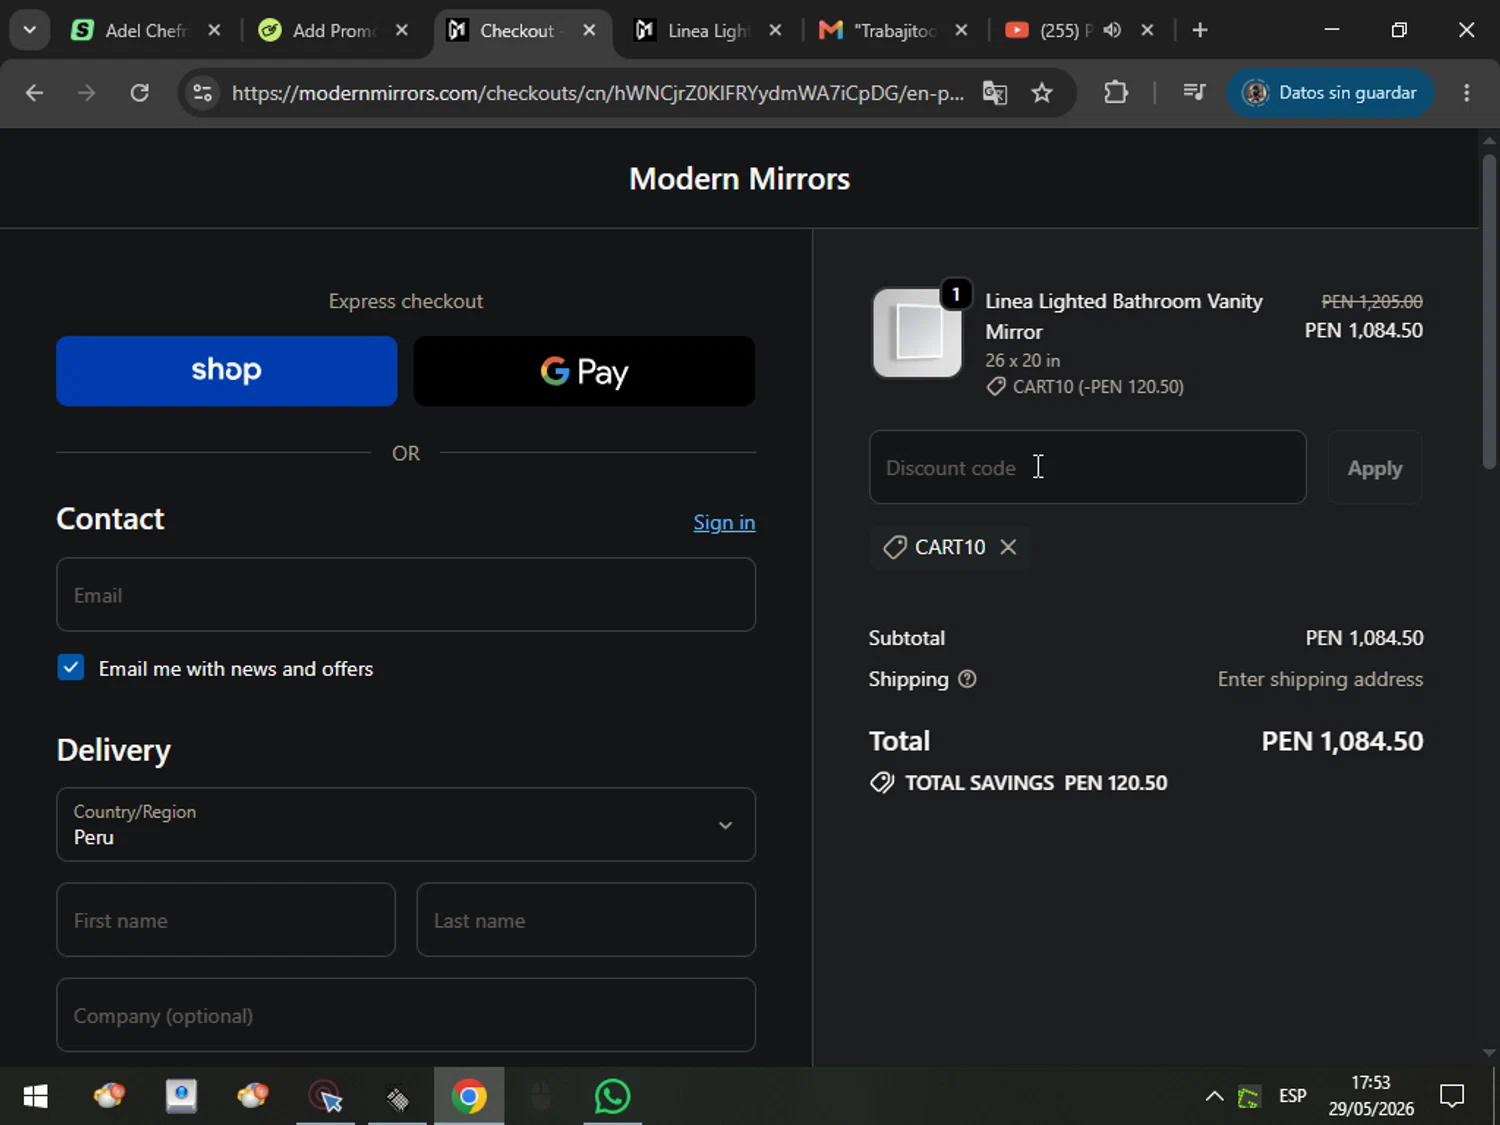Screen dimensions: 1500x1125
Task: Pay with Google Pay button
Action: coord(584,371)
